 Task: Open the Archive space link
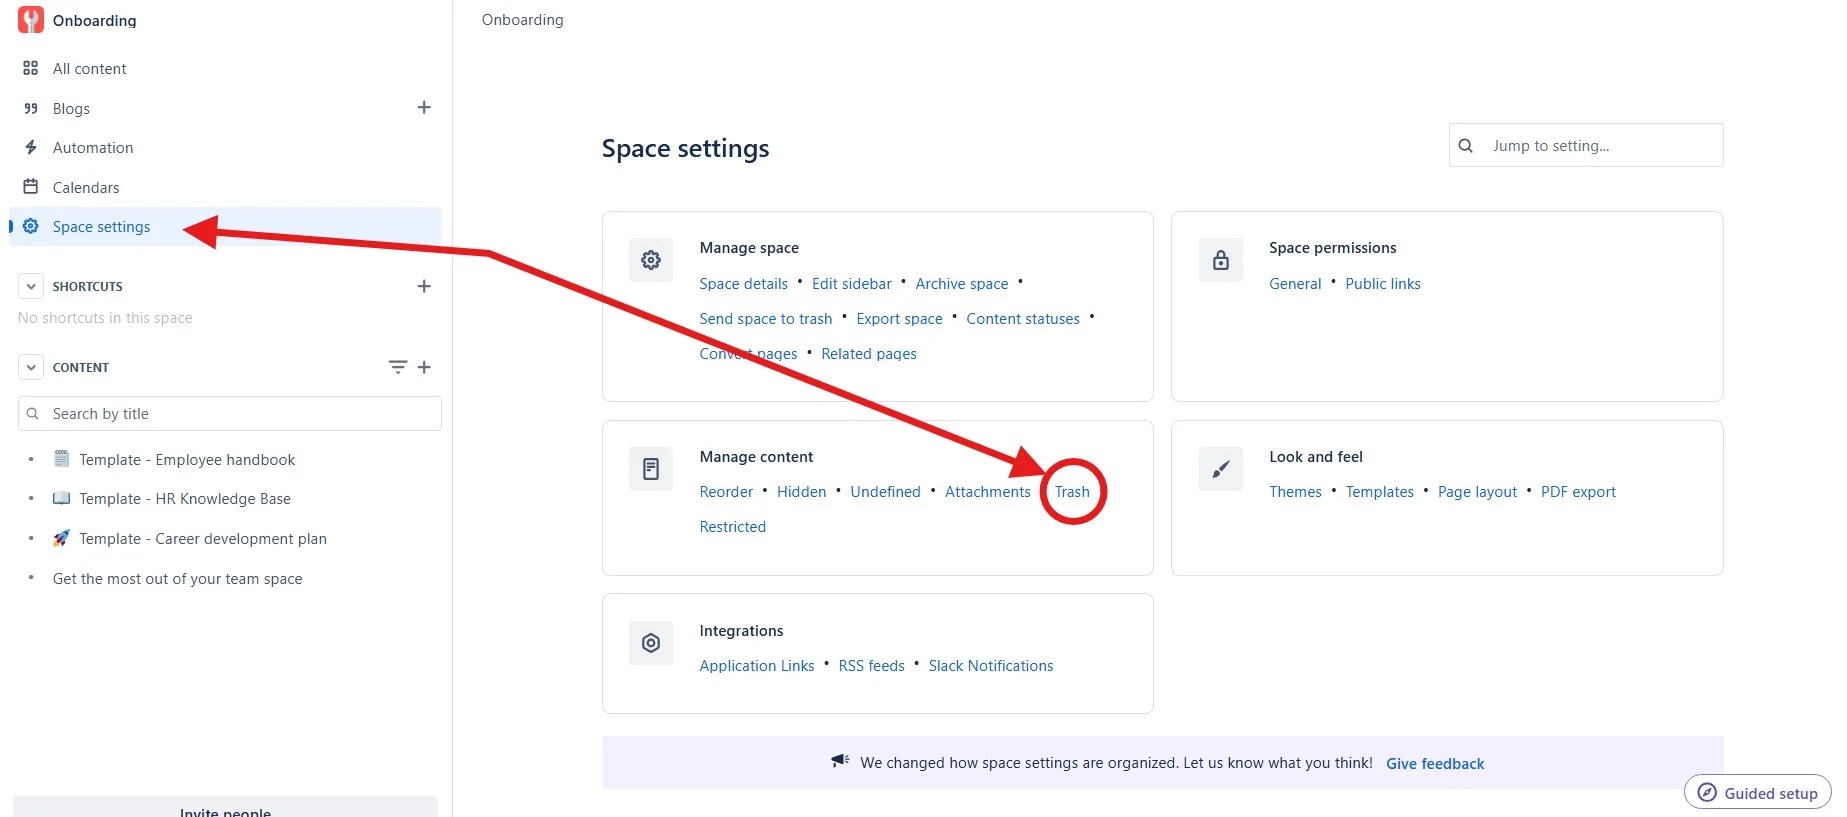pyautogui.click(x=962, y=284)
